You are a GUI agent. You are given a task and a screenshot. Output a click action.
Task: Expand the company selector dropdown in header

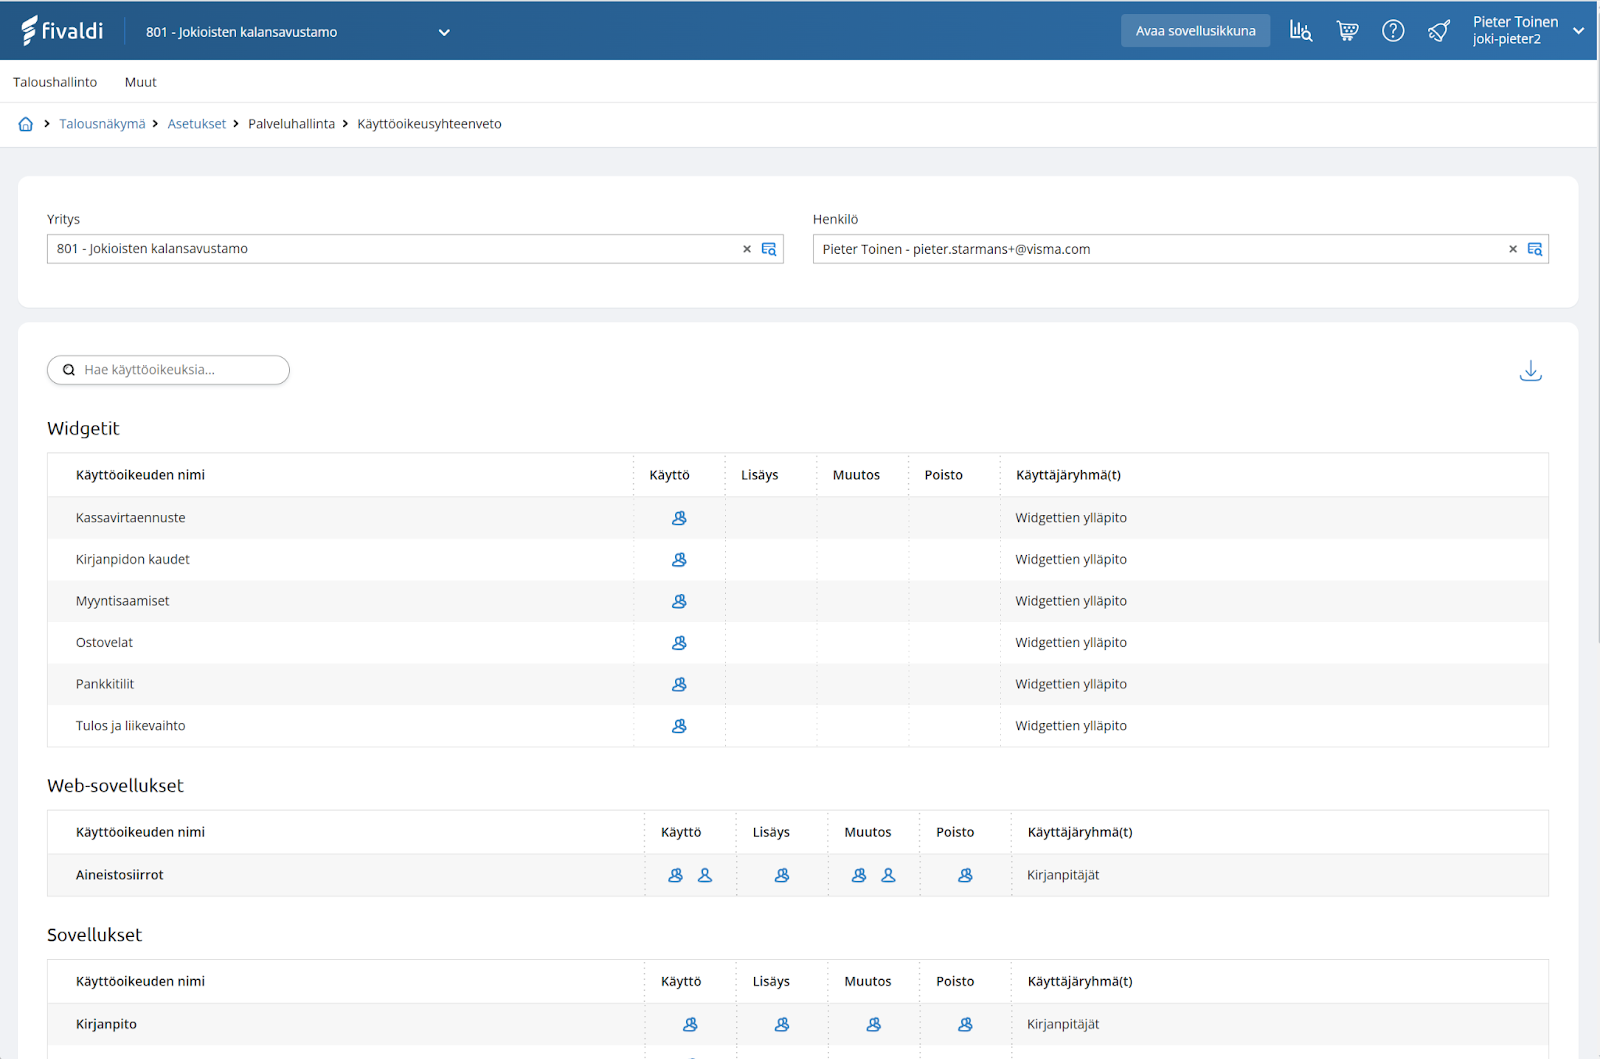(444, 32)
